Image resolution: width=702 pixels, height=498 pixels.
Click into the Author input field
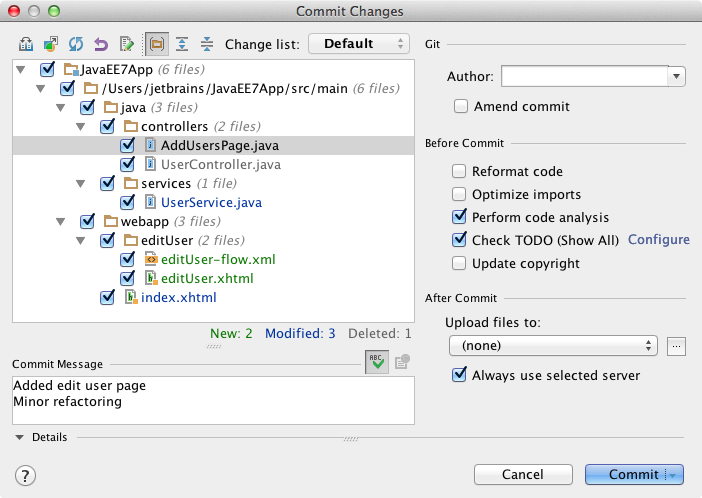[584, 76]
